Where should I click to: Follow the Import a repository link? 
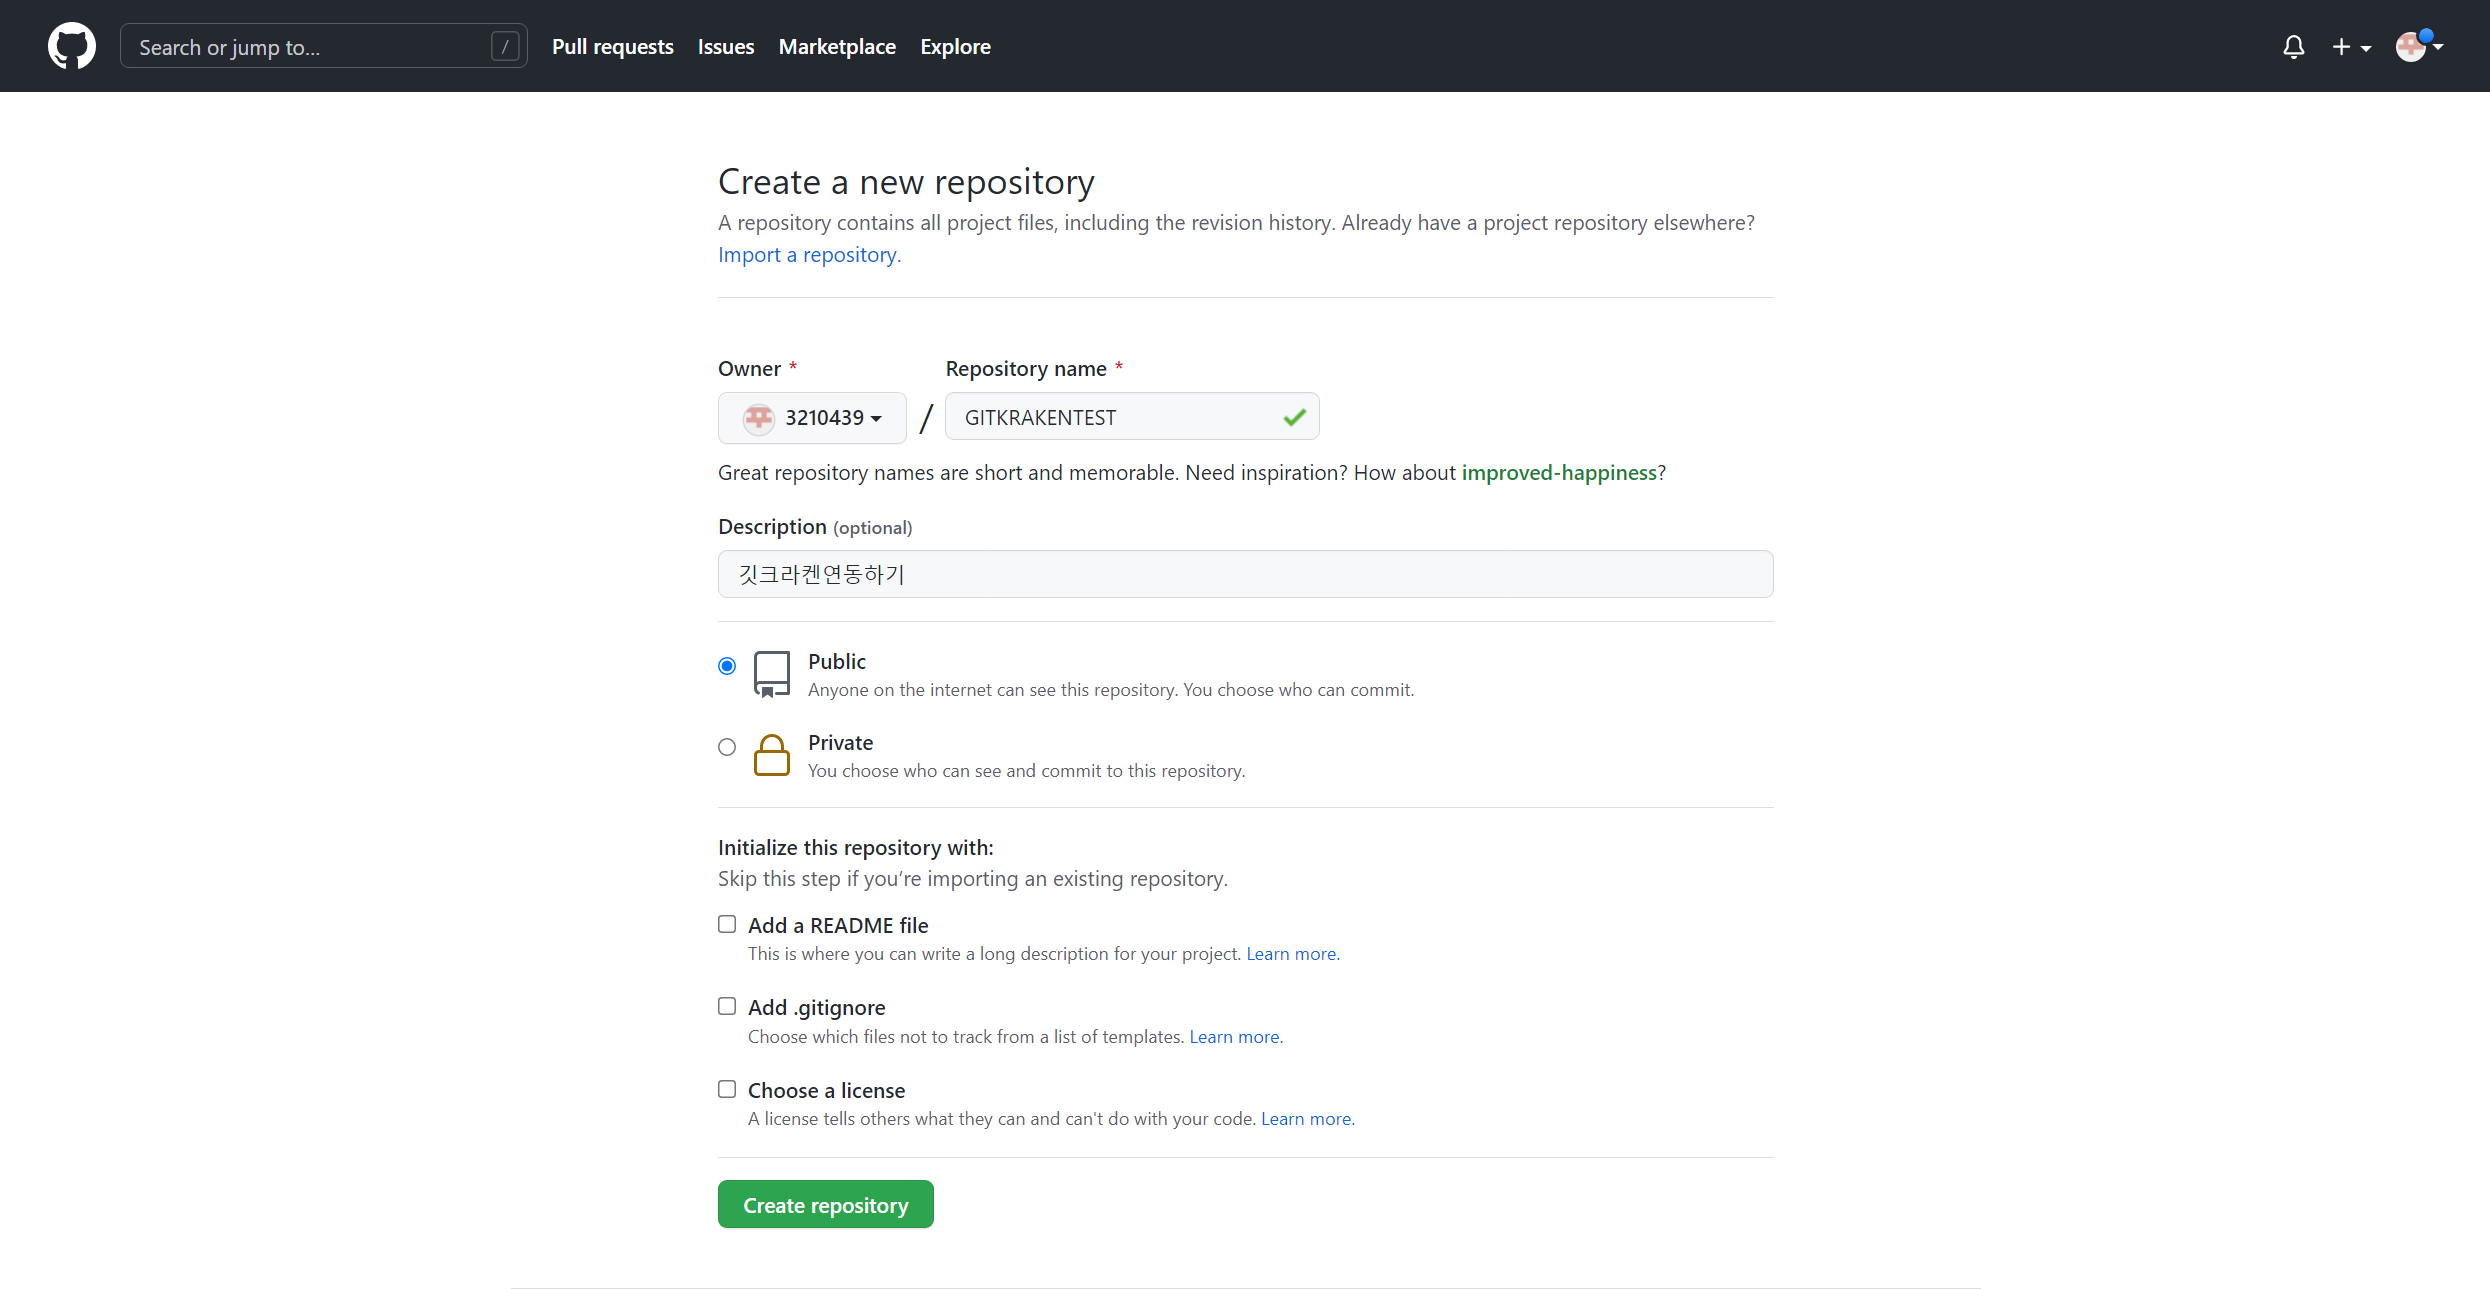point(807,255)
